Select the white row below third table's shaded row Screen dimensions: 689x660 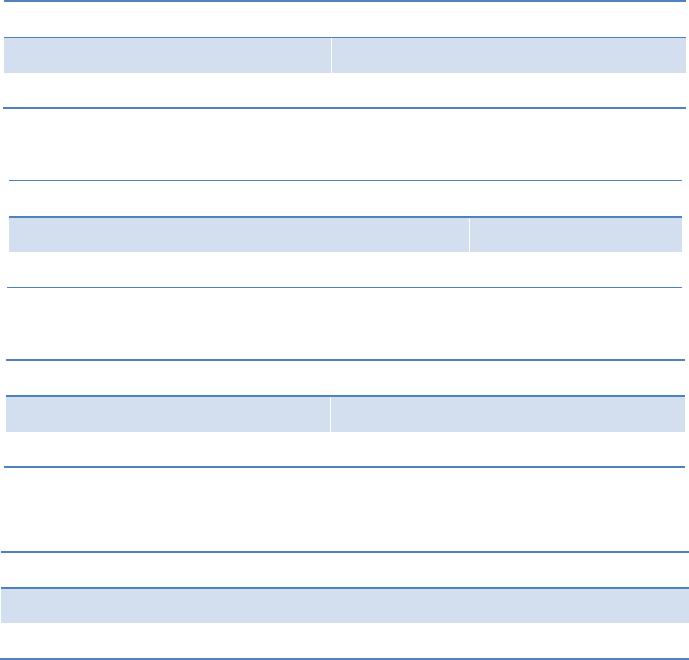tap(345, 449)
